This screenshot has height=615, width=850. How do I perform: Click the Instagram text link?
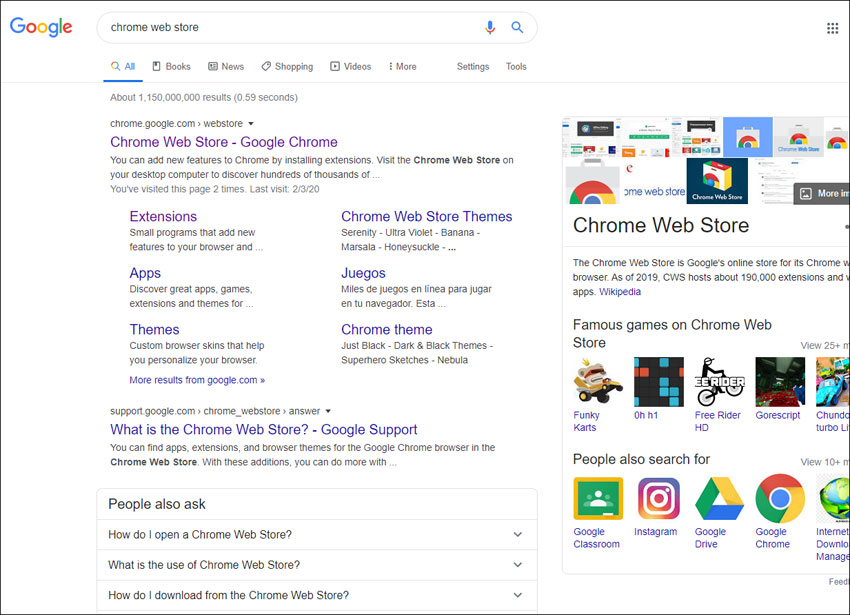point(655,532)
